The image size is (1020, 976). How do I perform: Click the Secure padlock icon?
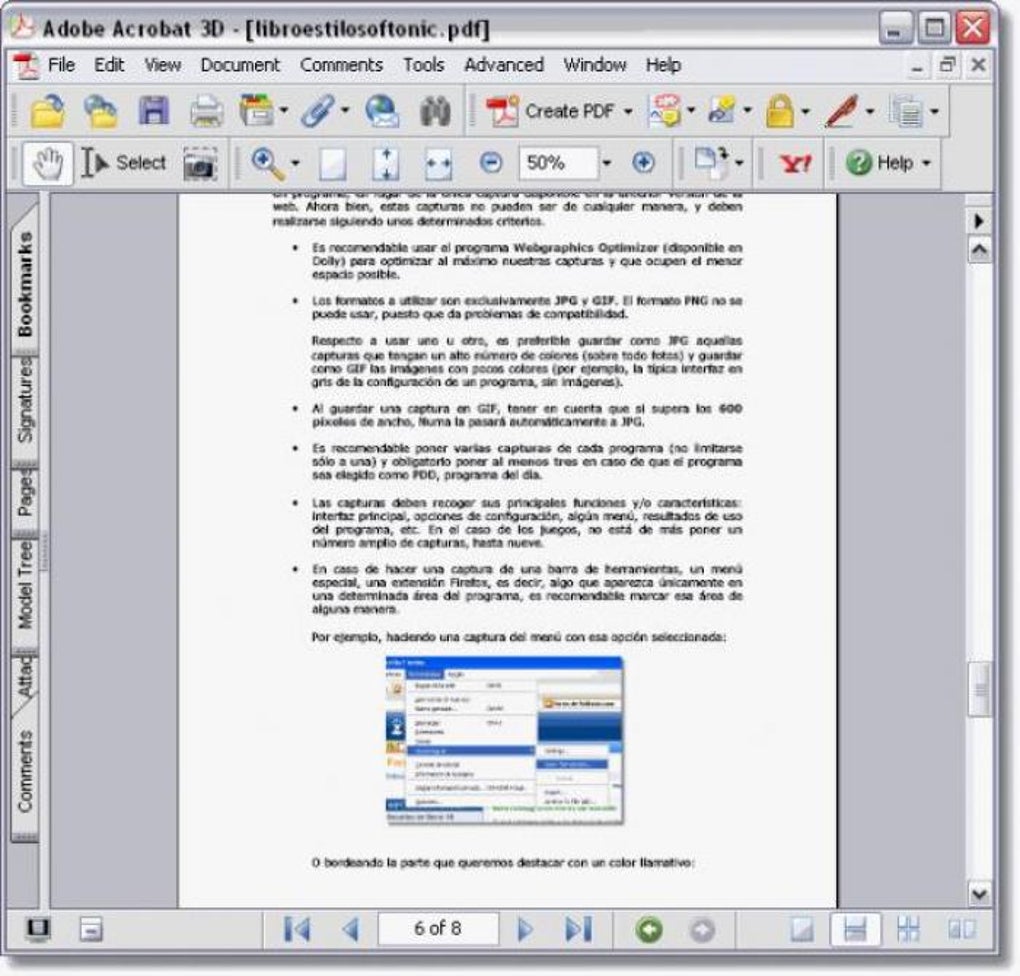[x=779, y=111]
